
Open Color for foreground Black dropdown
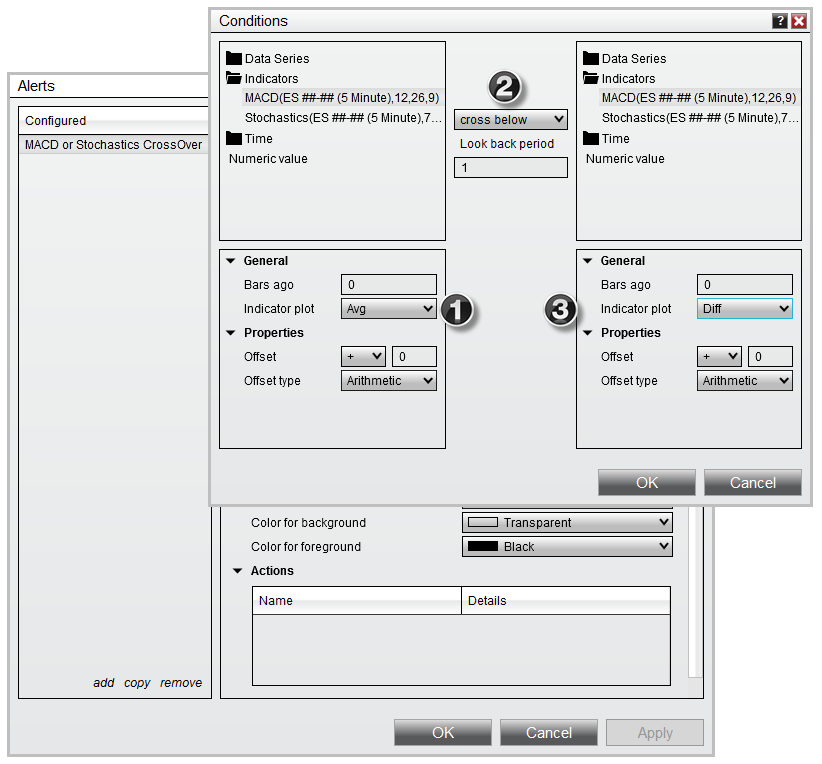pos(567,547)
